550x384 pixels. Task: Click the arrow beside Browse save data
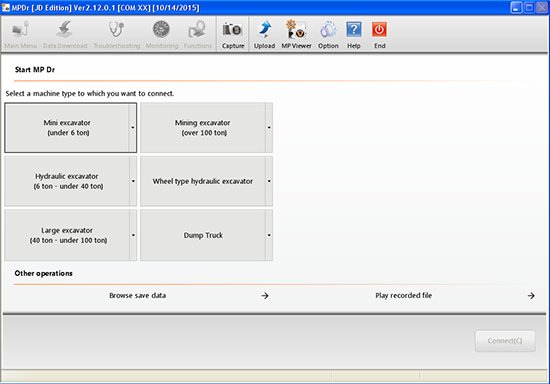[x=265, y=296]
